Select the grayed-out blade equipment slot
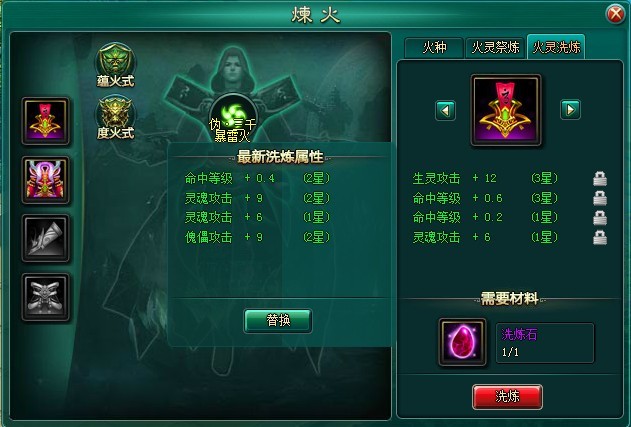631x427 pixels. click(45, 238)
